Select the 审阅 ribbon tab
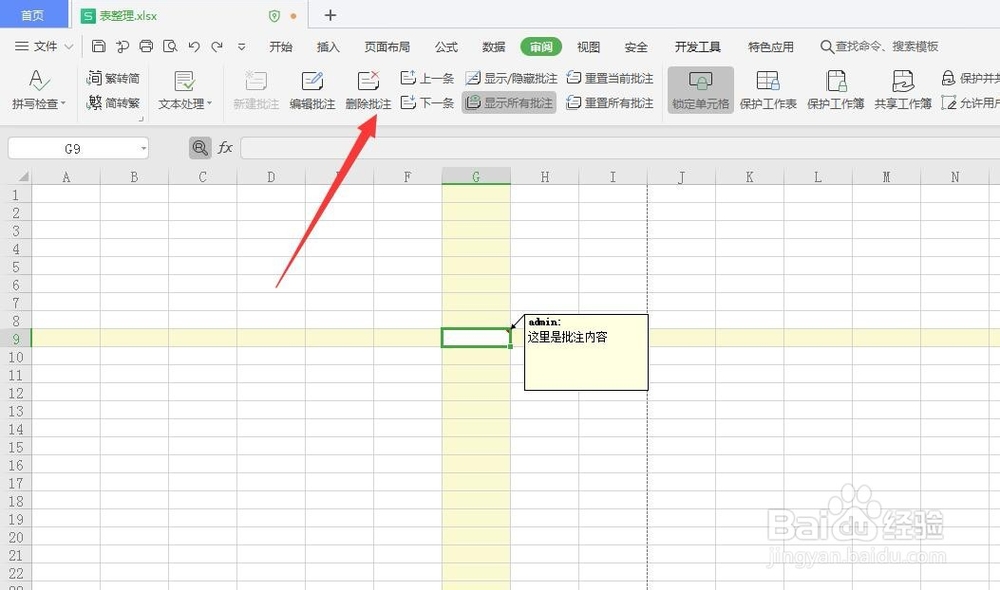The height and width of the screenshot is (590, 1000). pyautogui.click(x=541, y=47)
